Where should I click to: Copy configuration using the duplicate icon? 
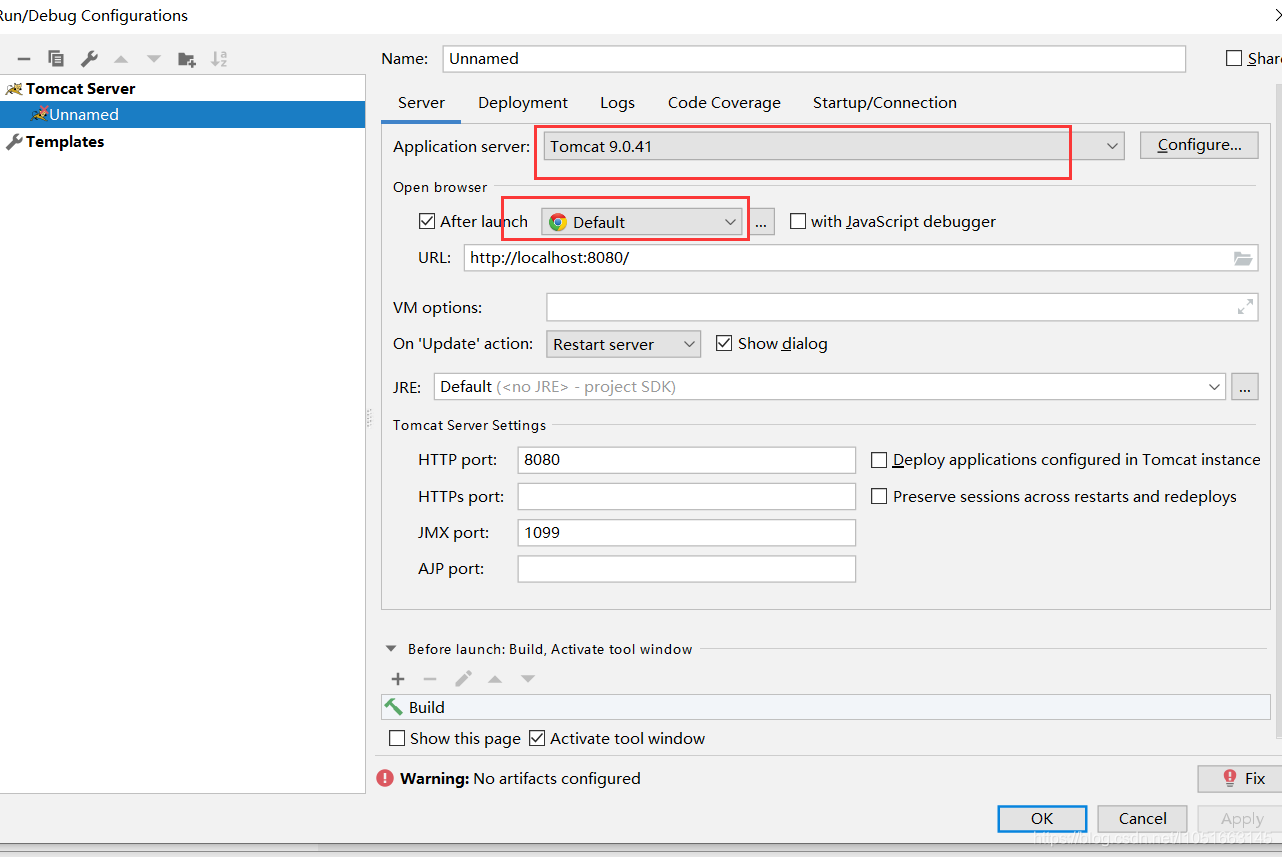point(56,59)
